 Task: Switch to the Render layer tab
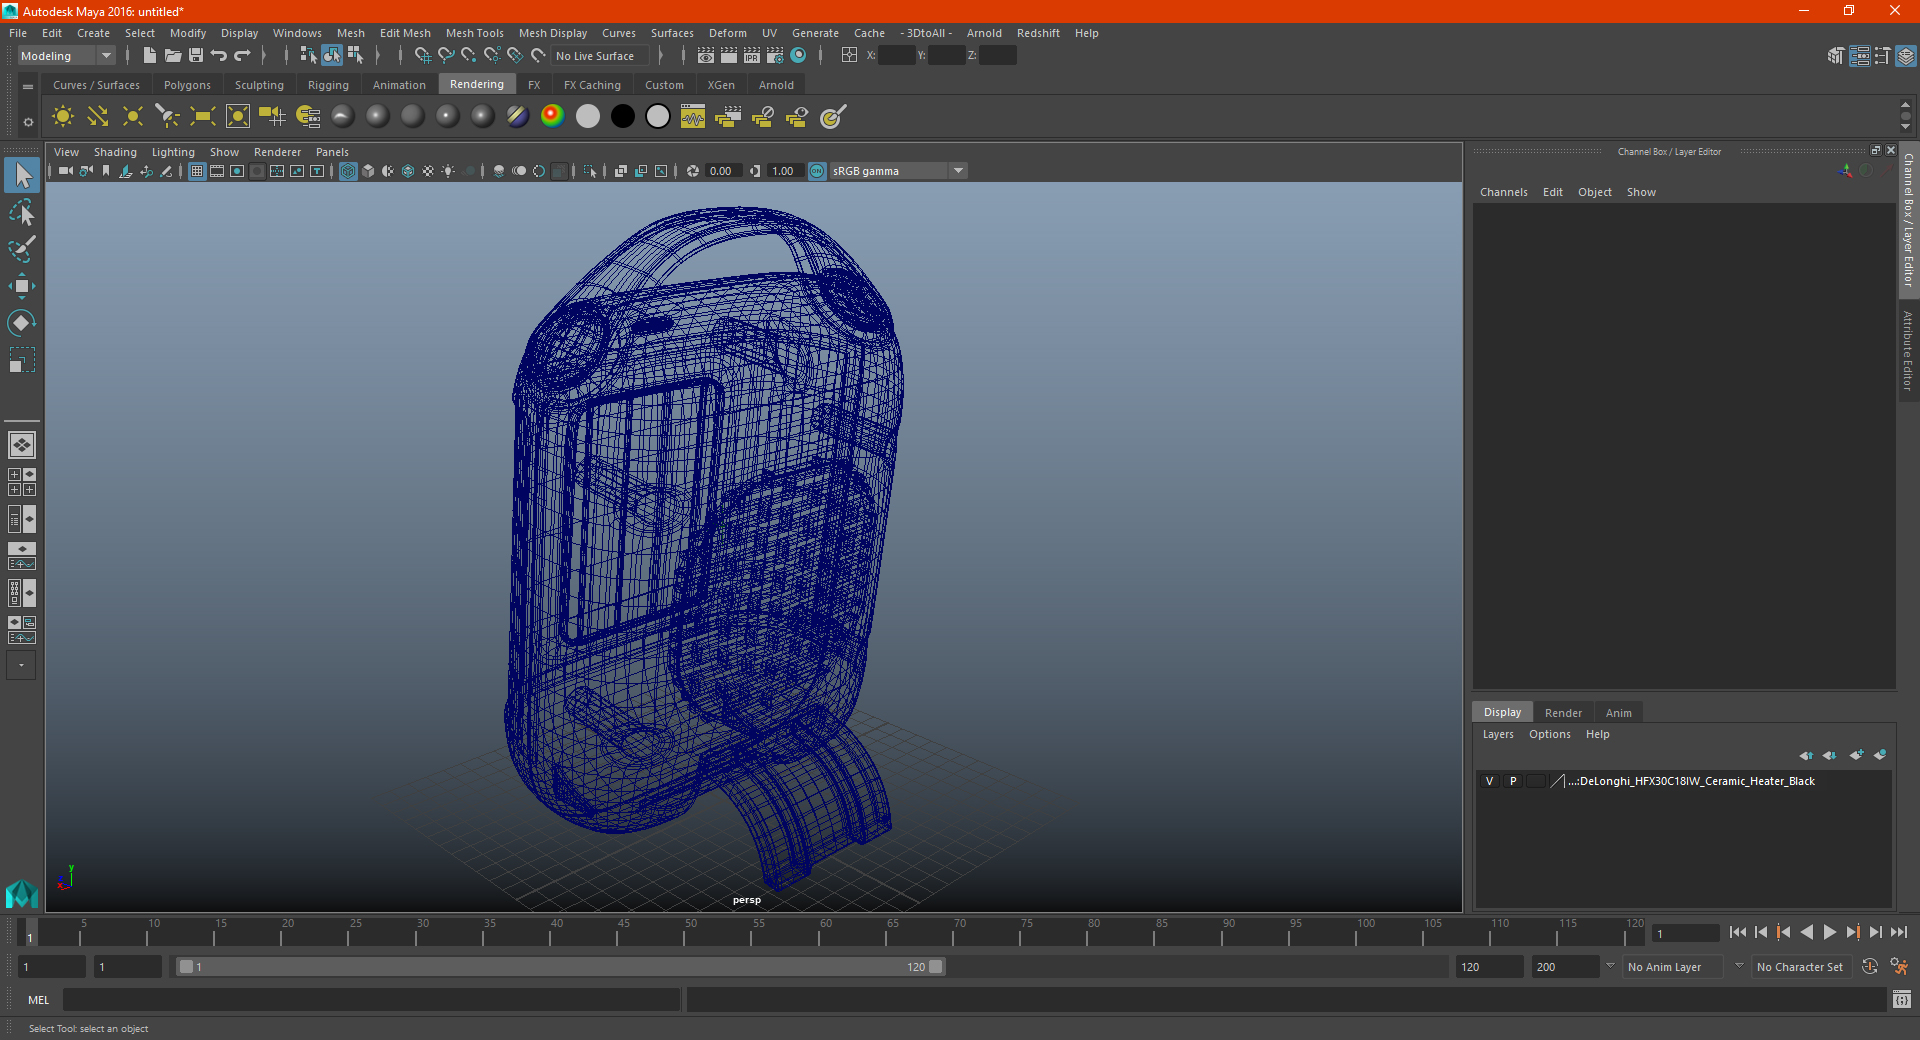[x=1563, y=713]
